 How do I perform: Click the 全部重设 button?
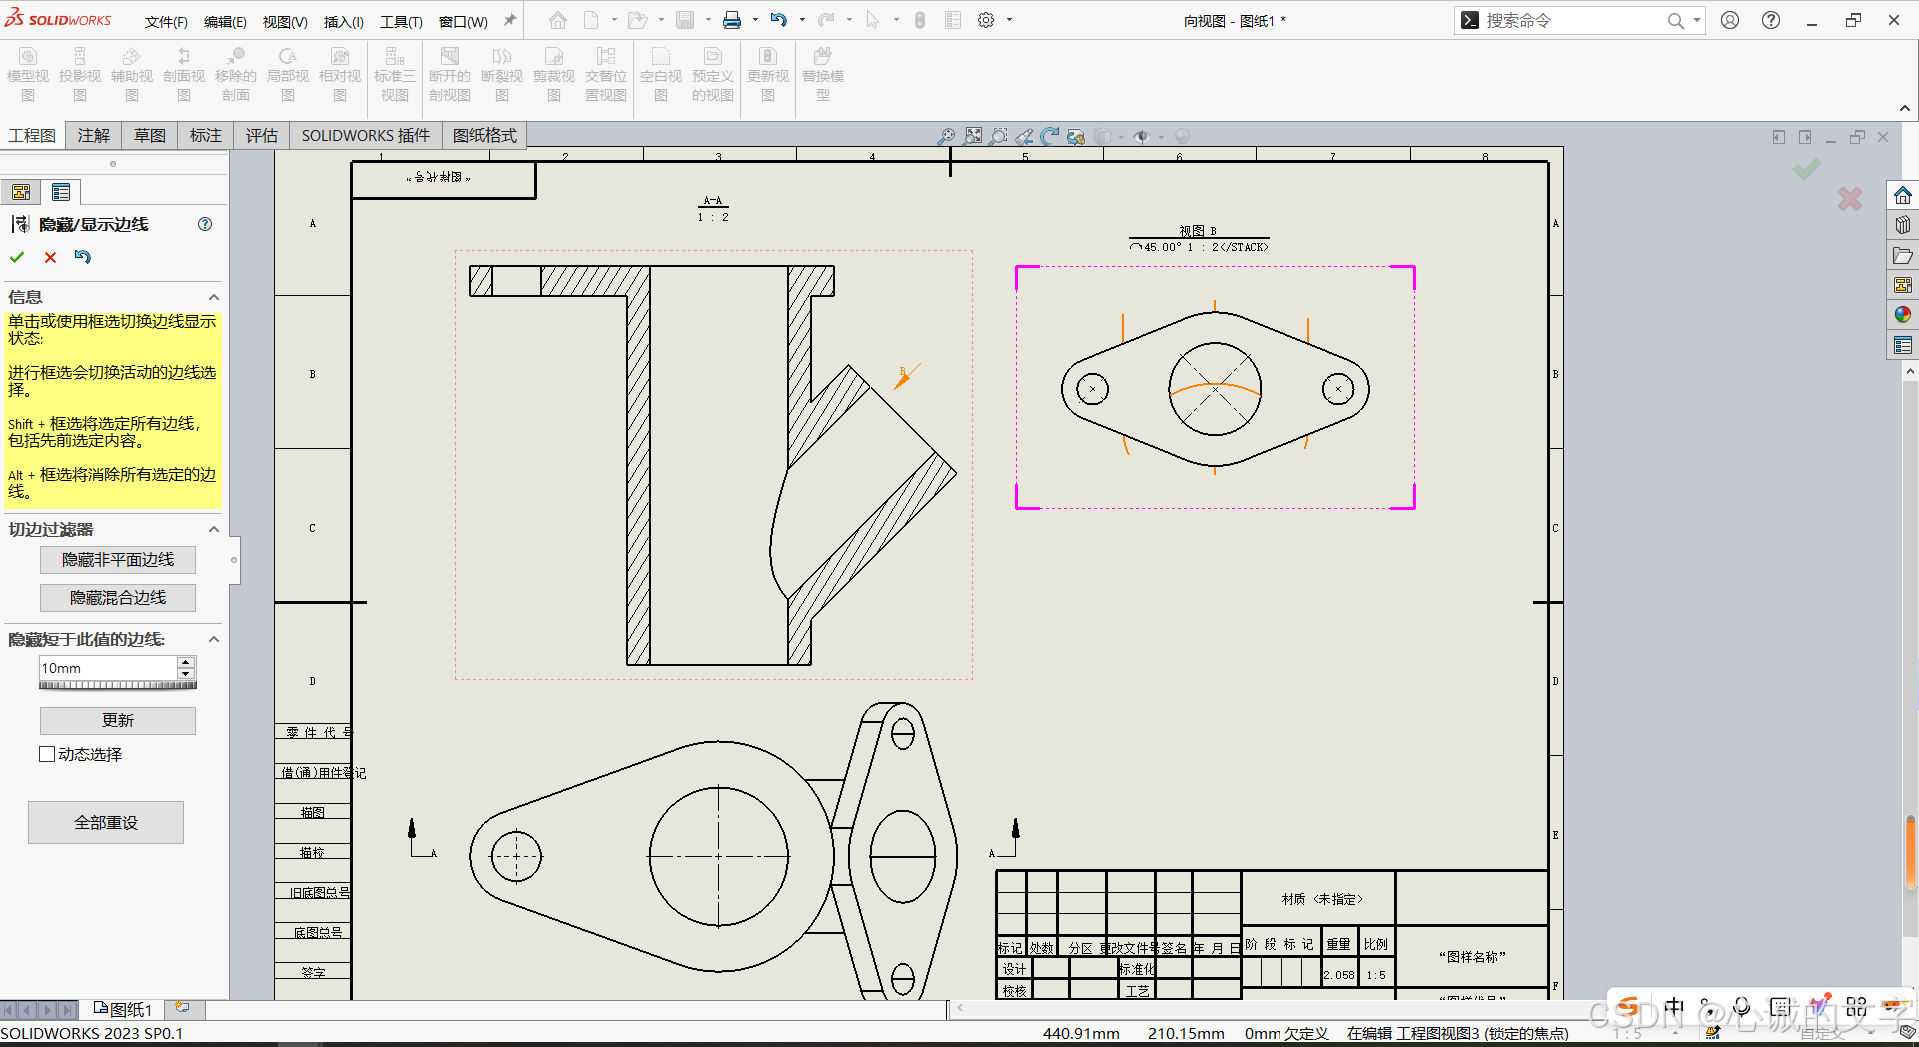pos(106,822)
